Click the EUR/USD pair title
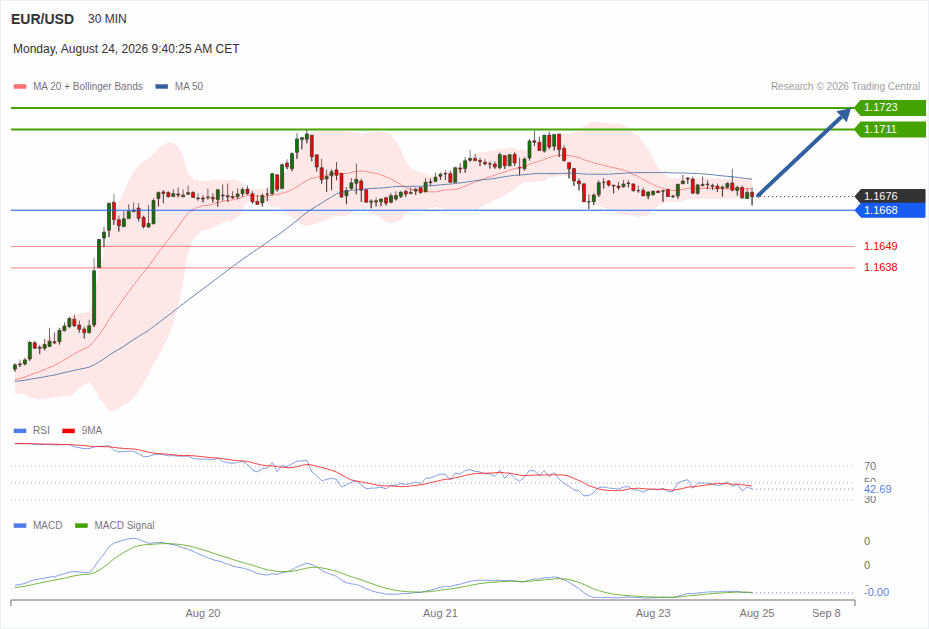 [x=43, y=19]
